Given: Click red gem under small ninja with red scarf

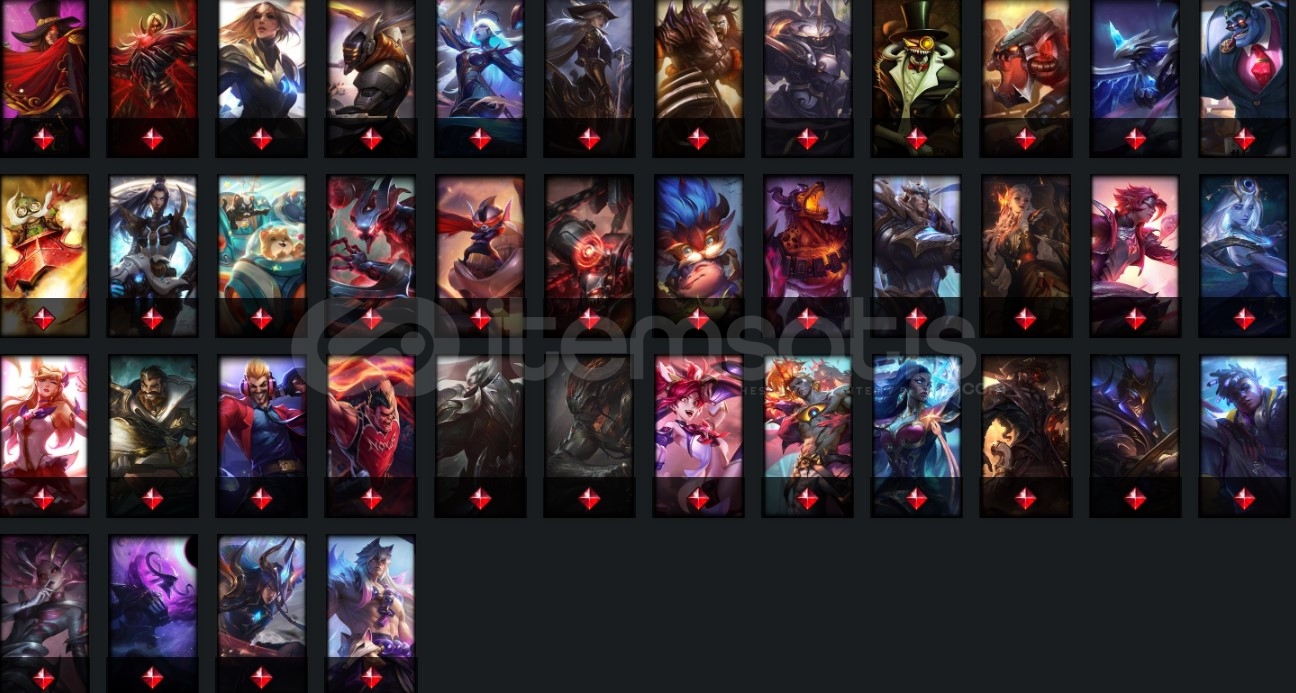Looking at the screenshot, I should (x=480, y=319).
